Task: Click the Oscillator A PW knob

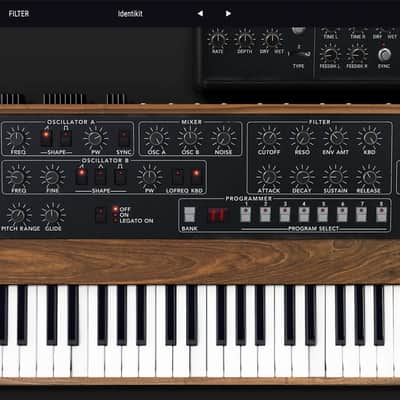Action: click(x=96, y=138)
